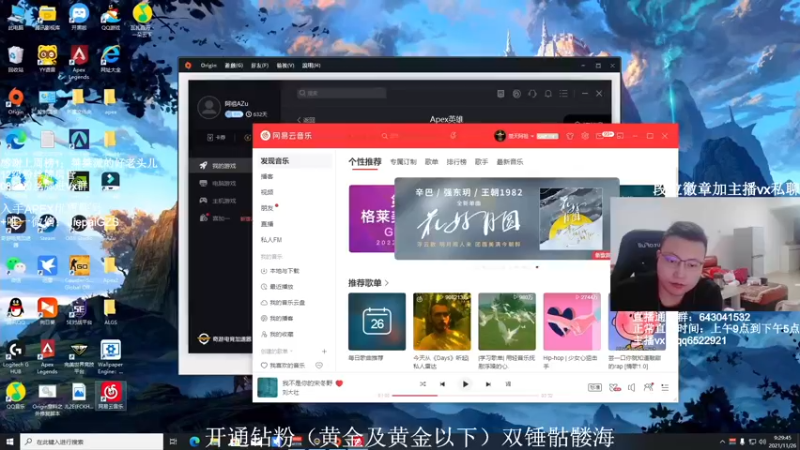Start heartbeat mode beside 我喜欢的音乐
Viewport: 800px width, 450px height.
click(x=319, y=365)
